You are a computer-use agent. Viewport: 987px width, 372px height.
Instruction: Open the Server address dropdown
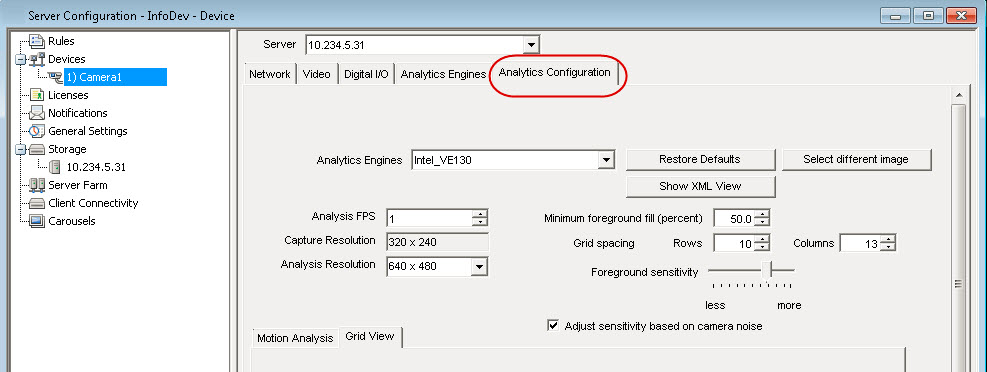tap(532, 45)
